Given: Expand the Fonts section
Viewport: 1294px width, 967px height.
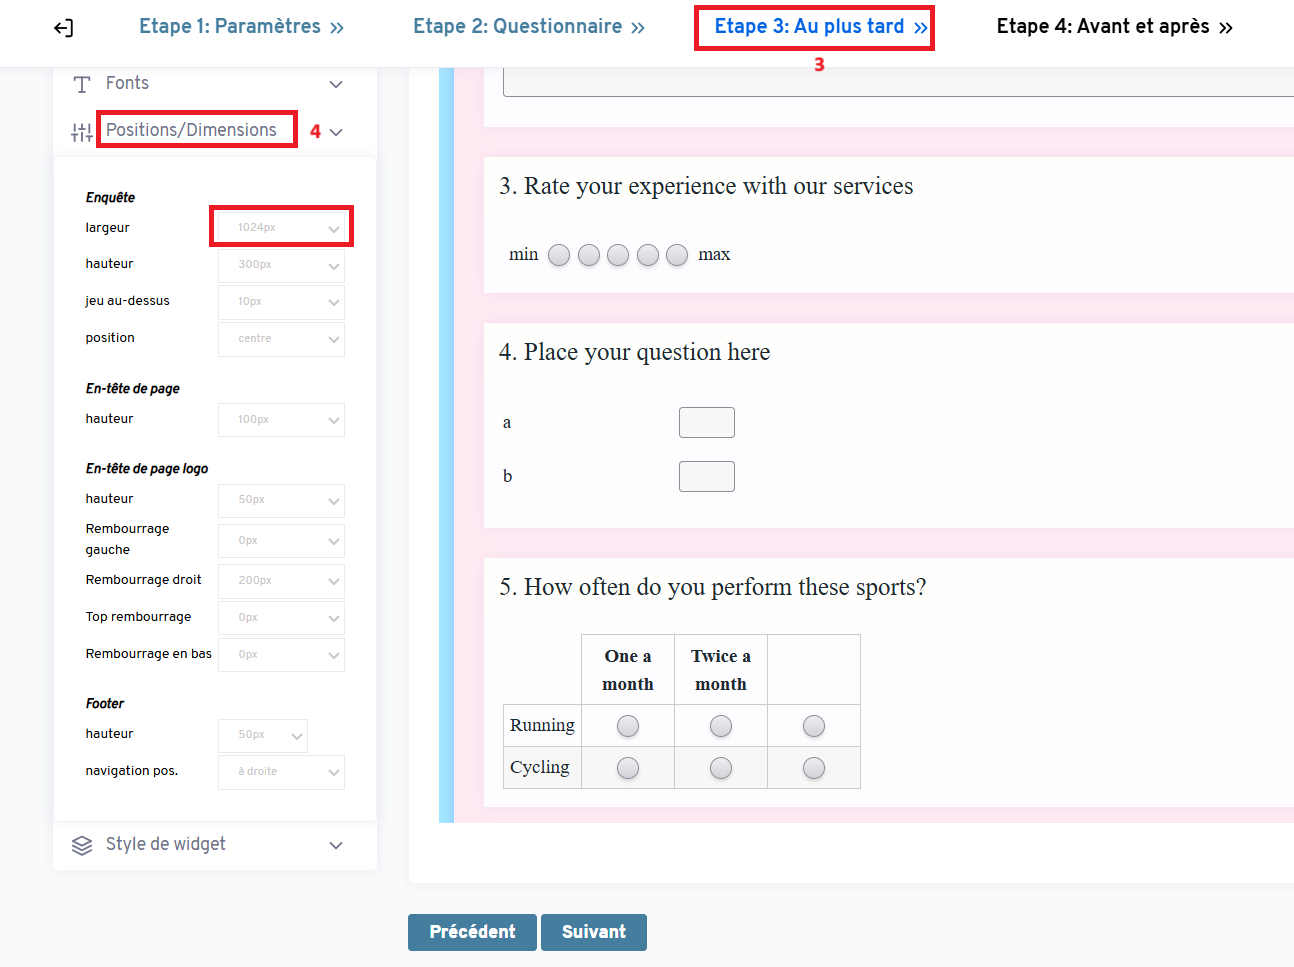Looking at the screenshot, I should click(x=336, y=85).
